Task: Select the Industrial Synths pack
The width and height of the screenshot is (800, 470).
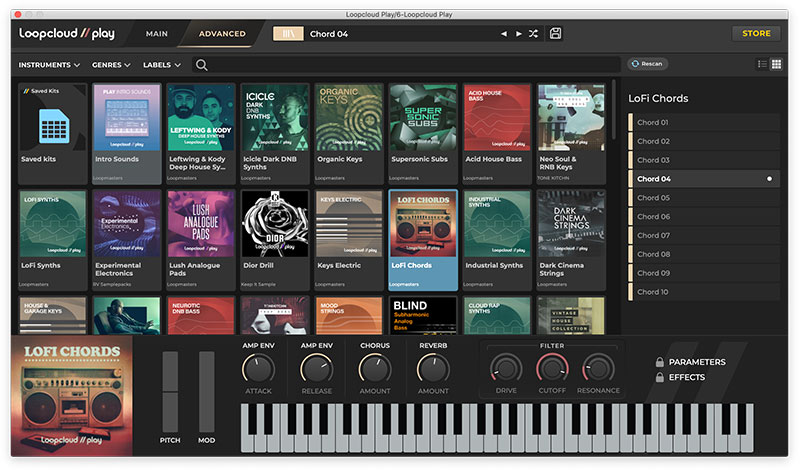Action: click(x=497, y=240)
